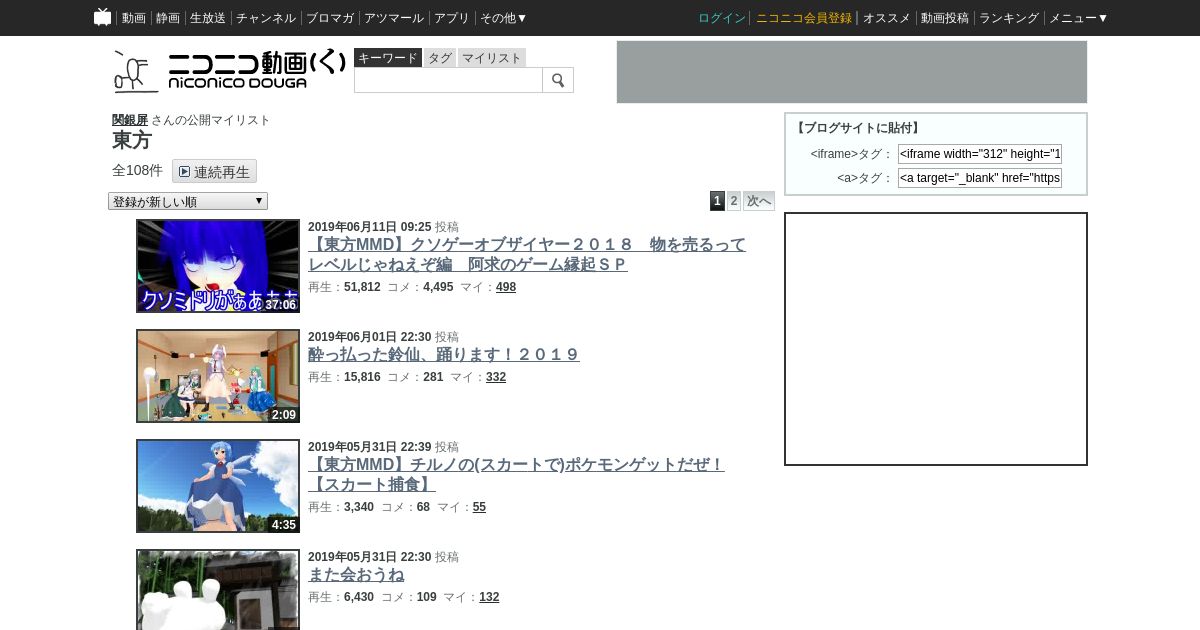The image size is (1200, 630).
Task: Click play count 15,816
Action: pyautogui.click(x=362, y=377)
